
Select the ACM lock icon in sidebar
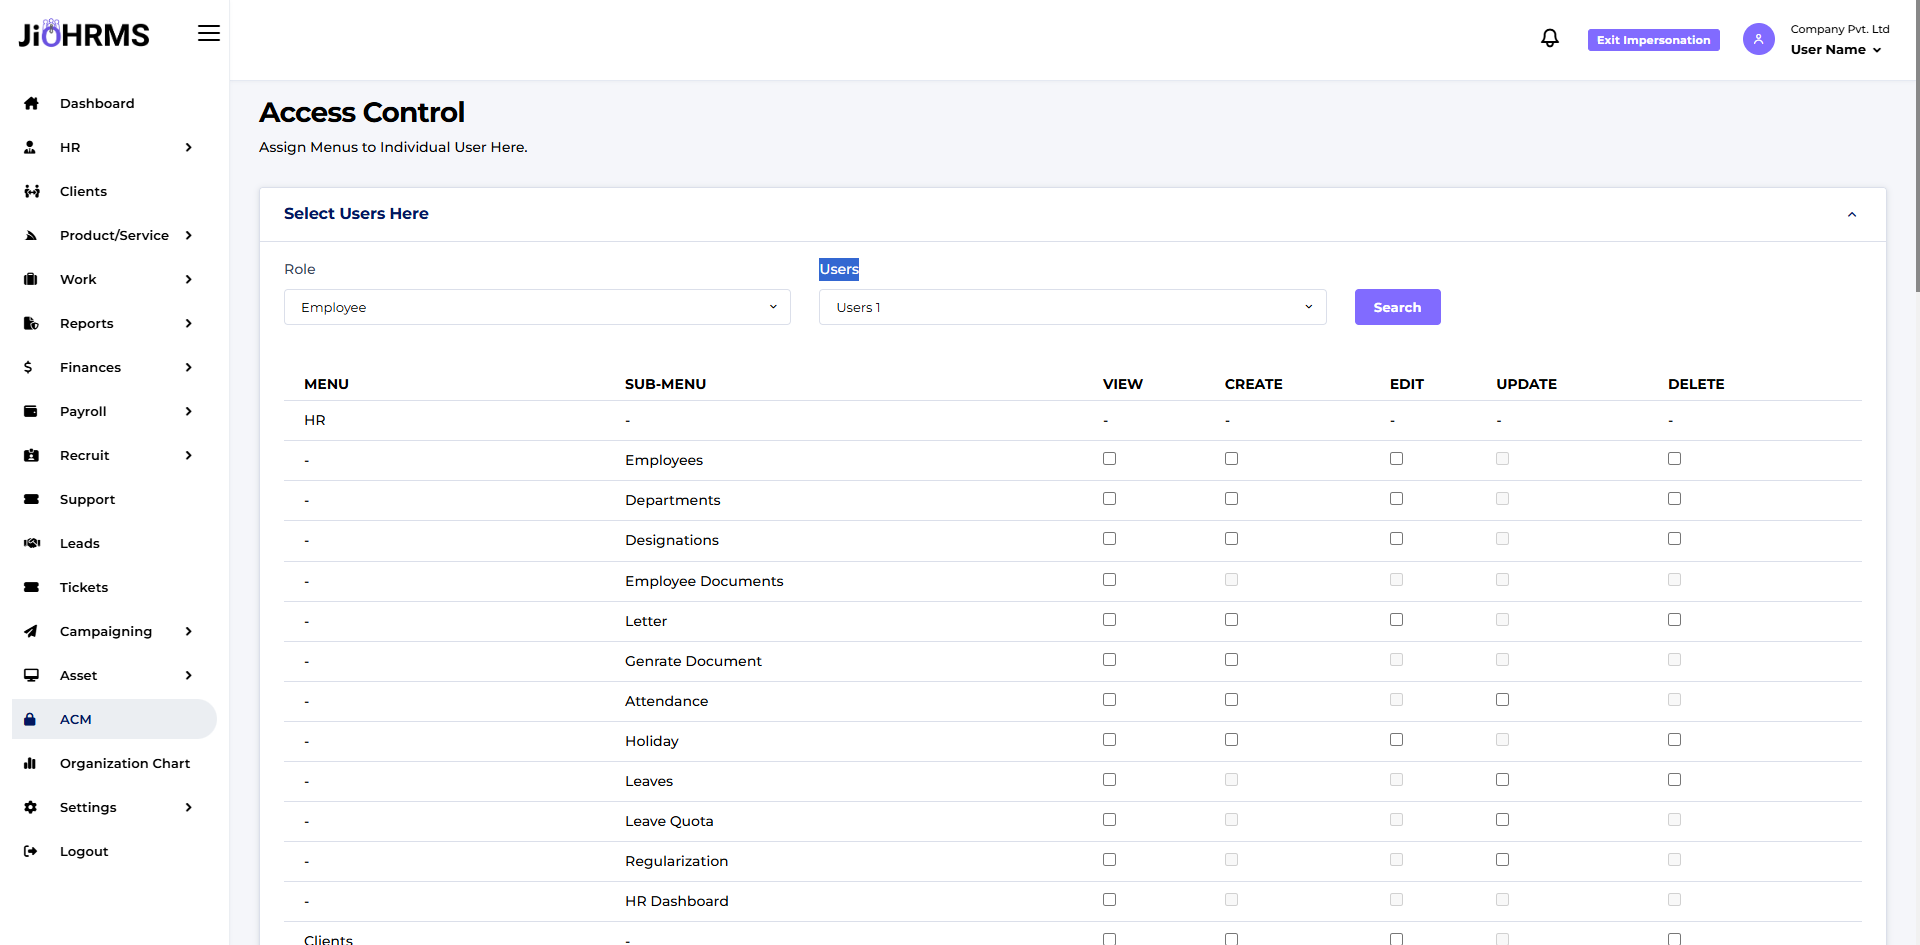(x=31, y=719)
